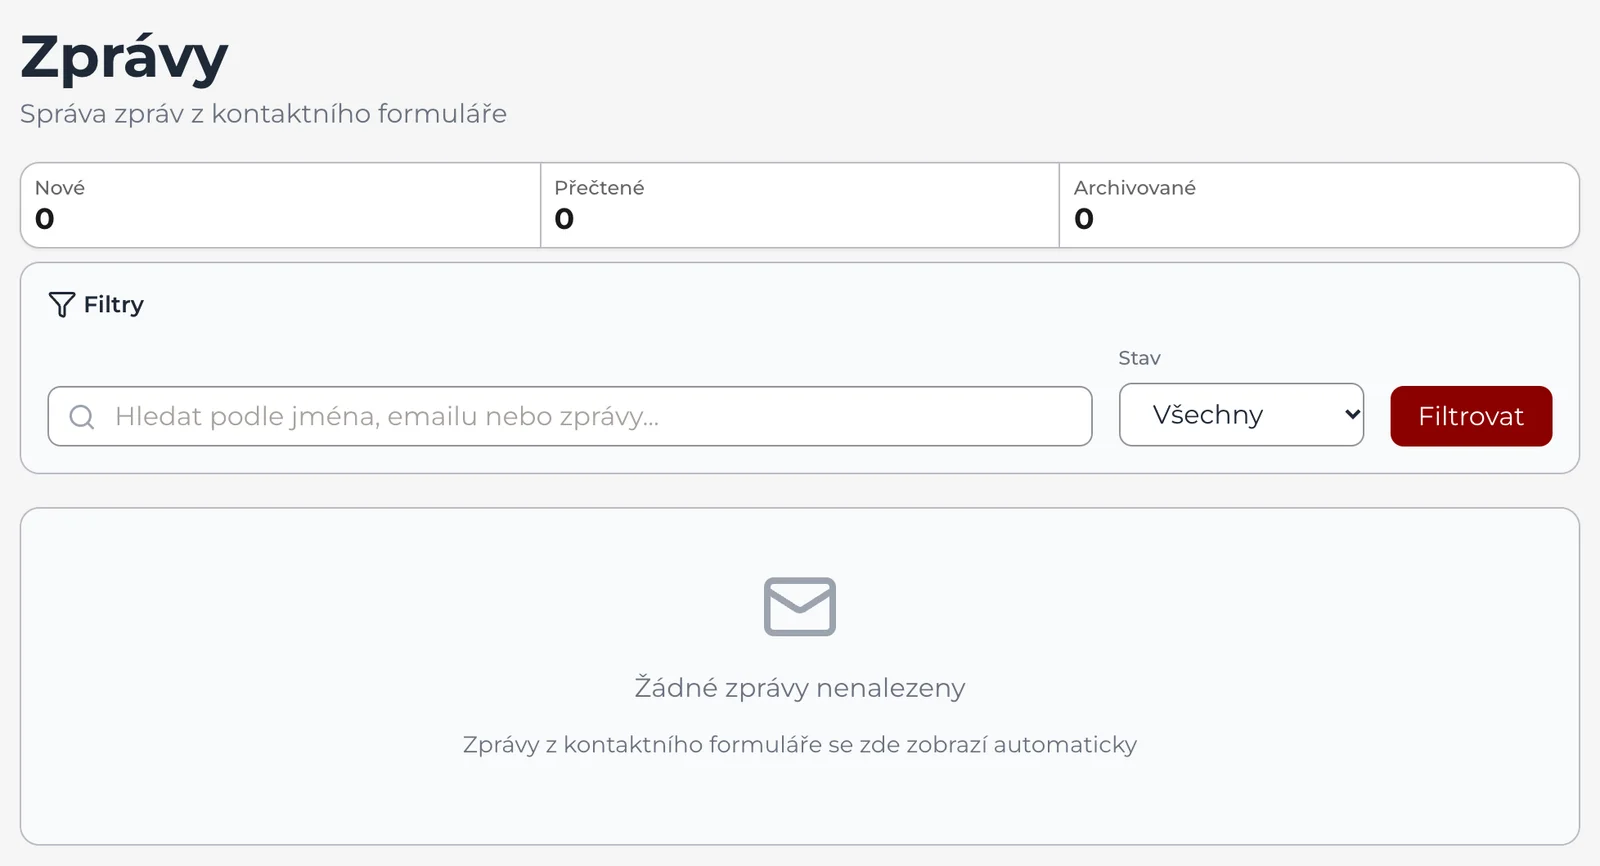This screenshot has width=1600, height=866.
Task: Click the Žádné zprávy nenalezeny text
Action: (x=800, y=687)
